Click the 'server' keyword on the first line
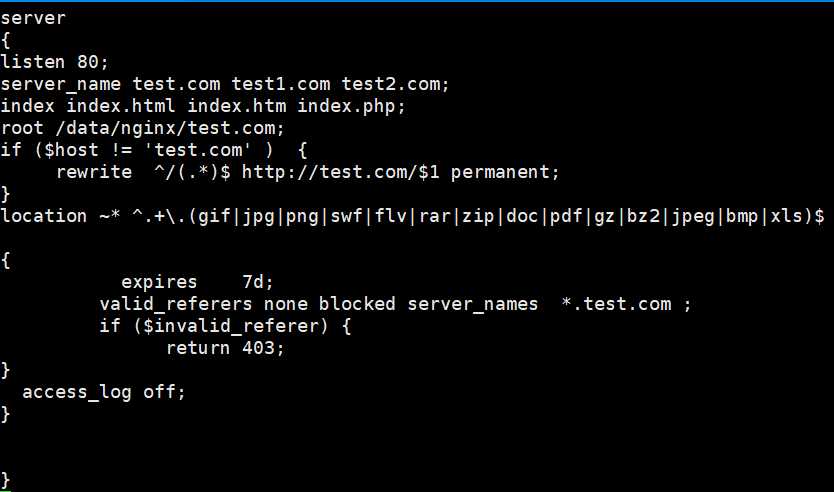834x492 pixels. pyautogui.click(x=33, y=17)
